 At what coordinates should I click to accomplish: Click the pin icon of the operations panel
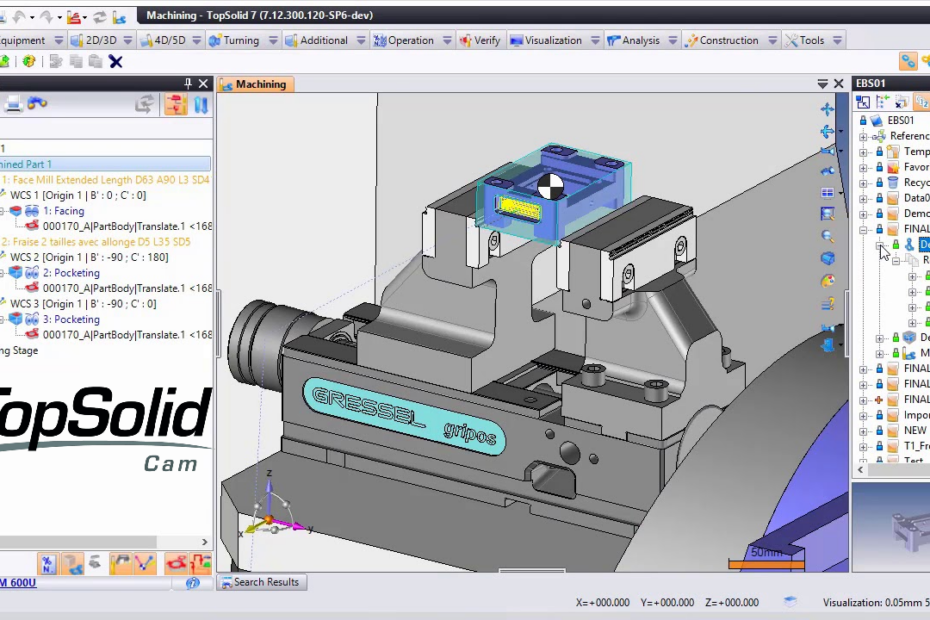(188, 84)
